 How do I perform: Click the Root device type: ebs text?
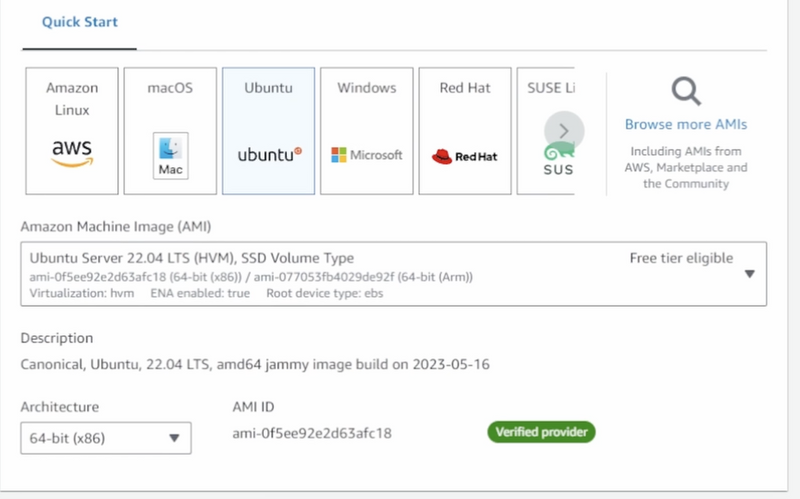point(324,293)
